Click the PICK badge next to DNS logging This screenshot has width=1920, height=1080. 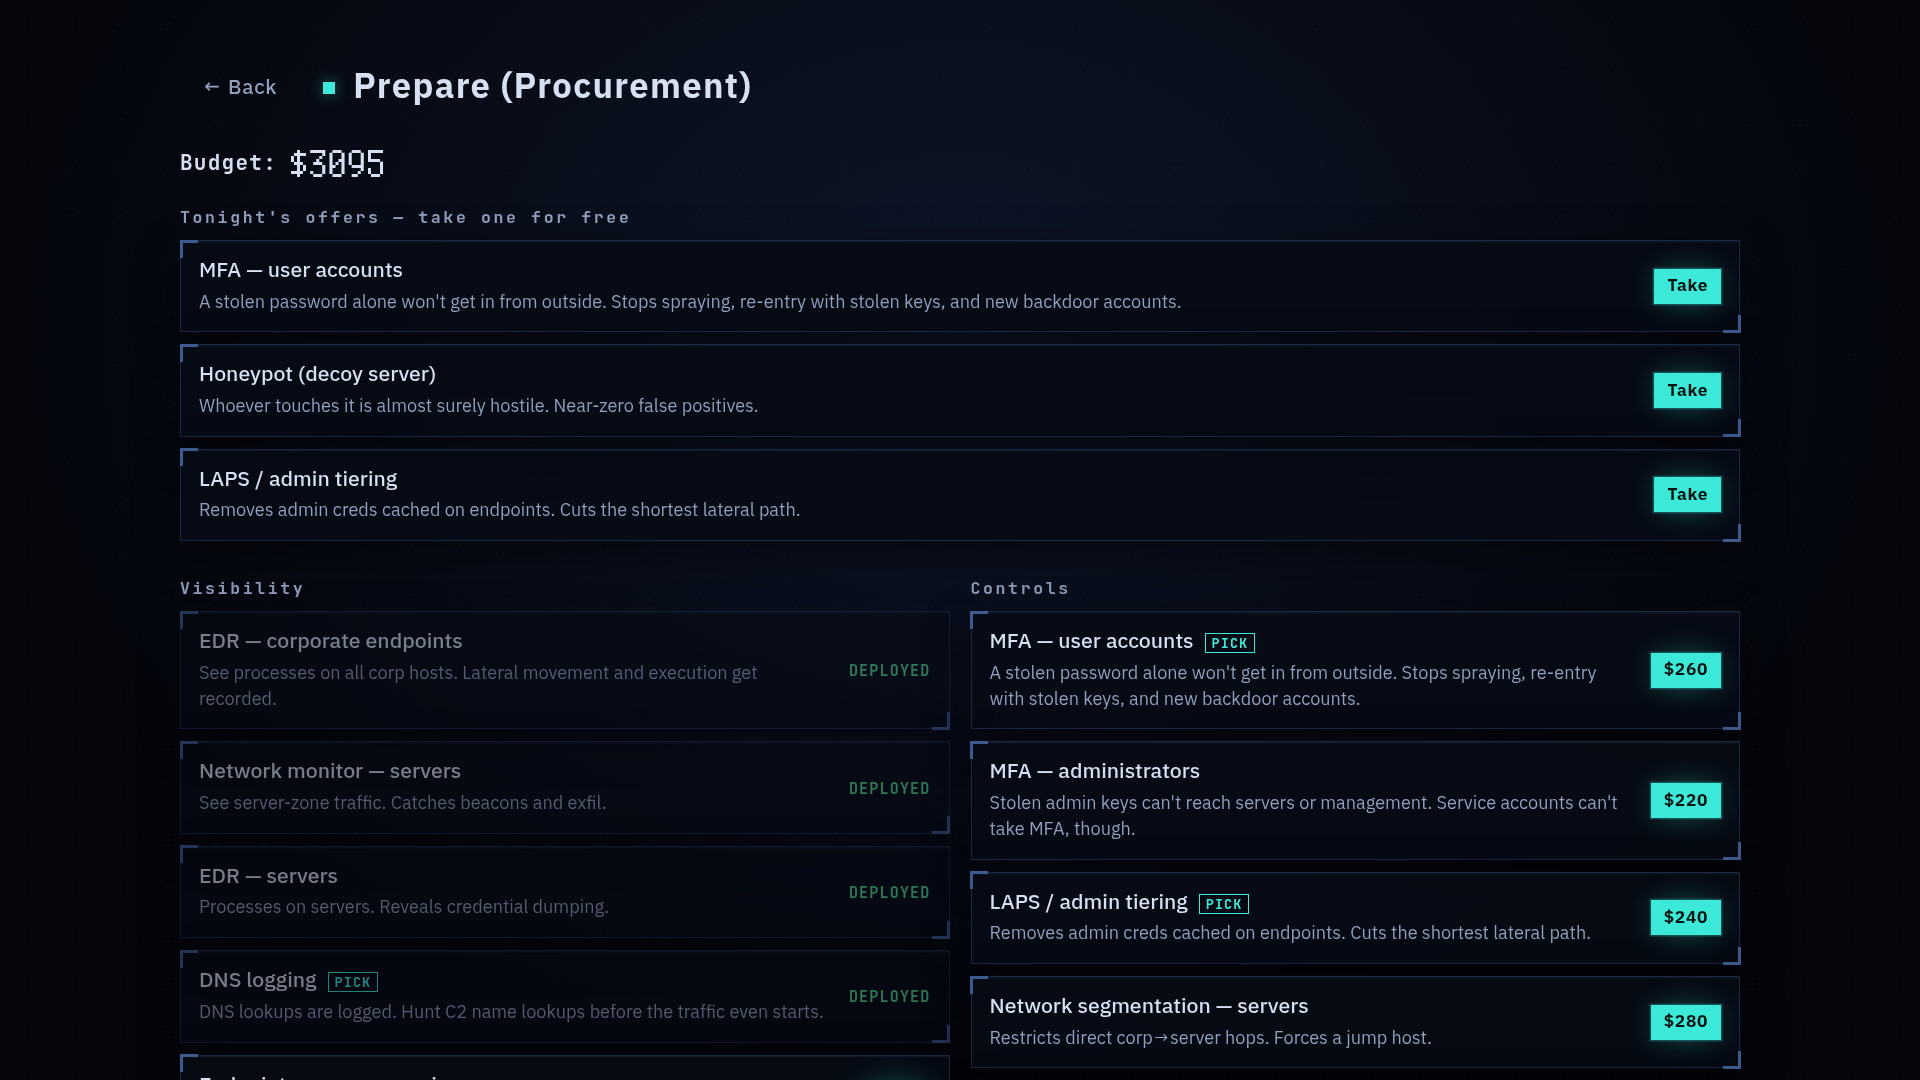(353, 982)
